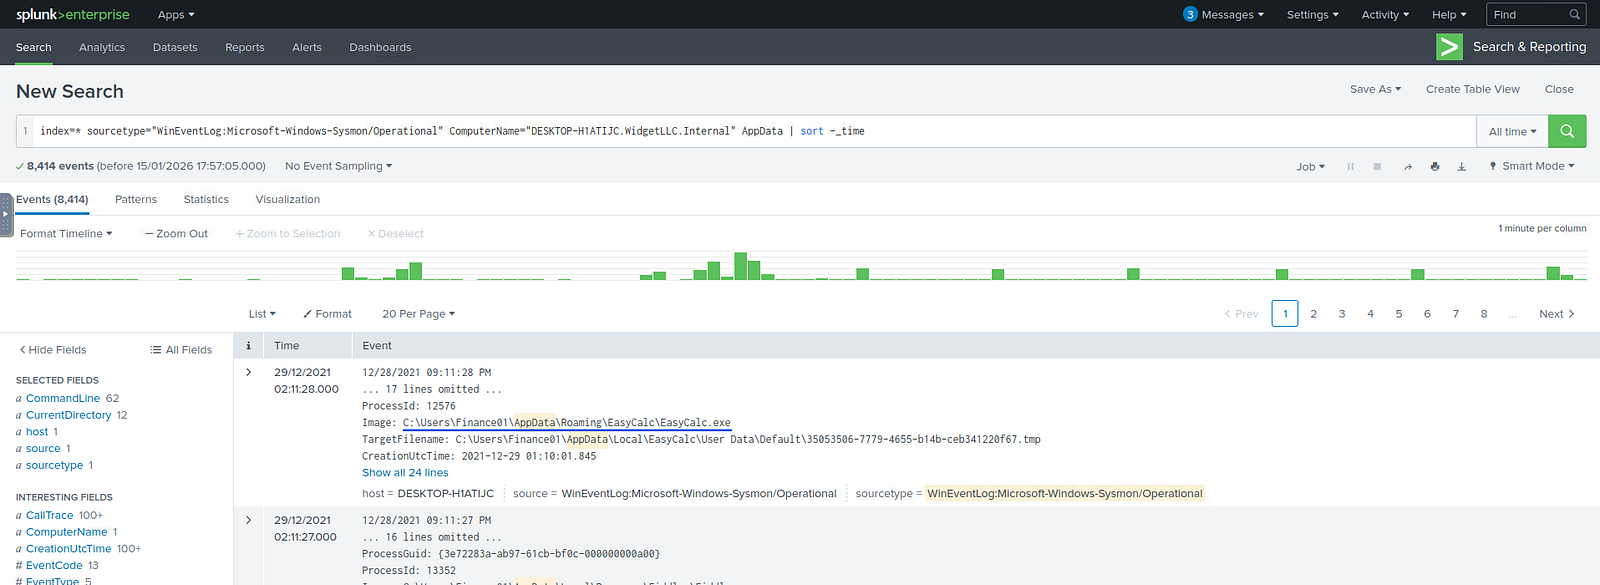Switch to the Statistics tab
This screenshot has height=585, width=1600.
(206, 200)
